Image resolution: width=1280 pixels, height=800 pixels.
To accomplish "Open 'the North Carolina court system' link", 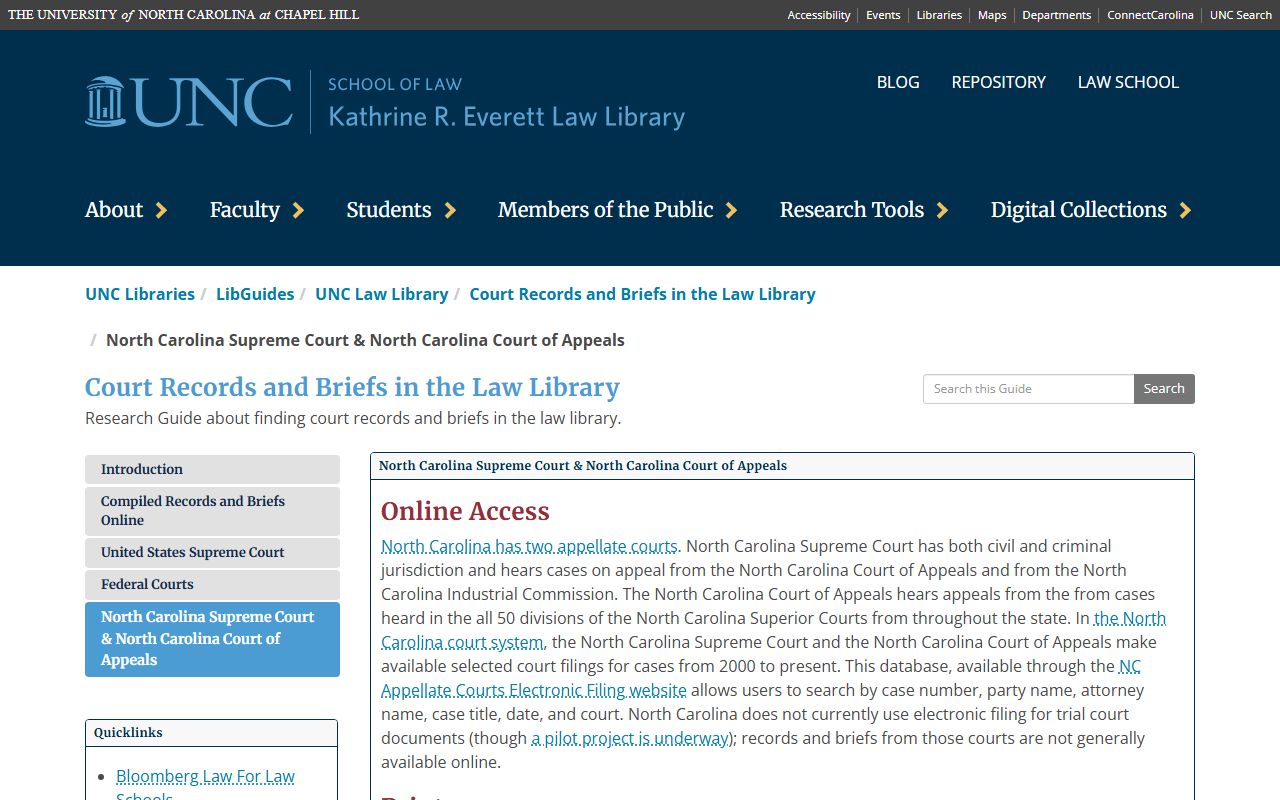I will (462, 642).
